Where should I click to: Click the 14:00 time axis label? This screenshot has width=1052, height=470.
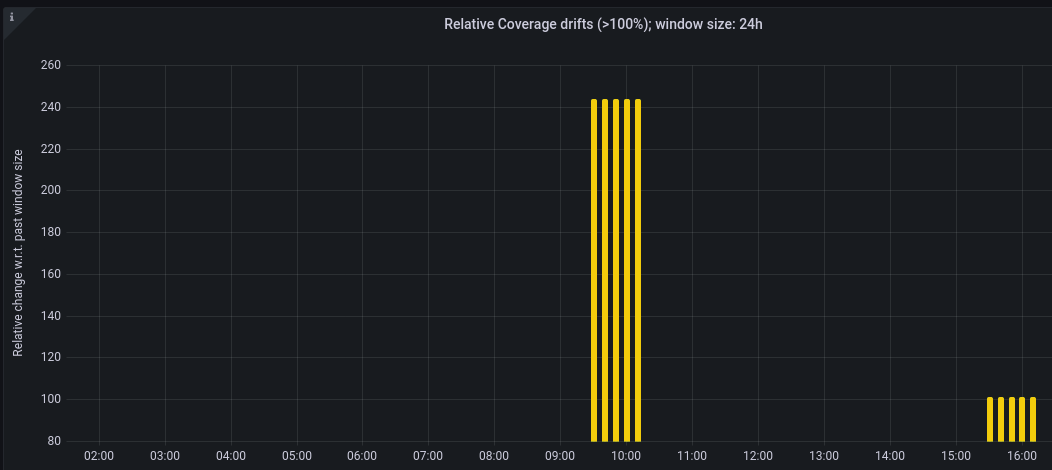click(x=890, y=456)
